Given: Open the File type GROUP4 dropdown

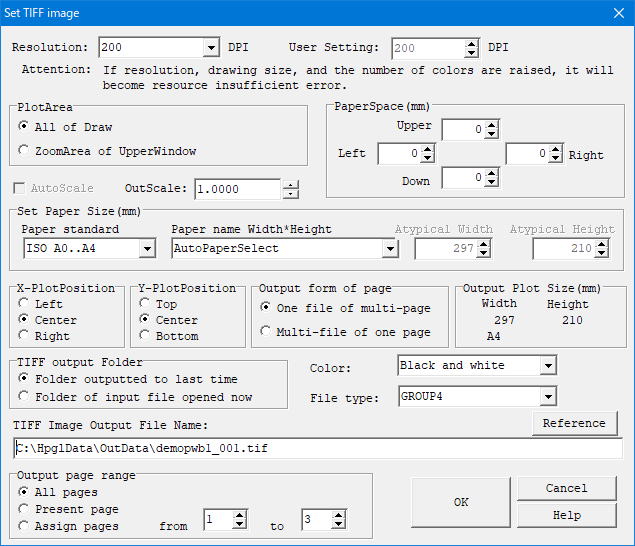Looking at the screenshot, I should click(548, 397).
